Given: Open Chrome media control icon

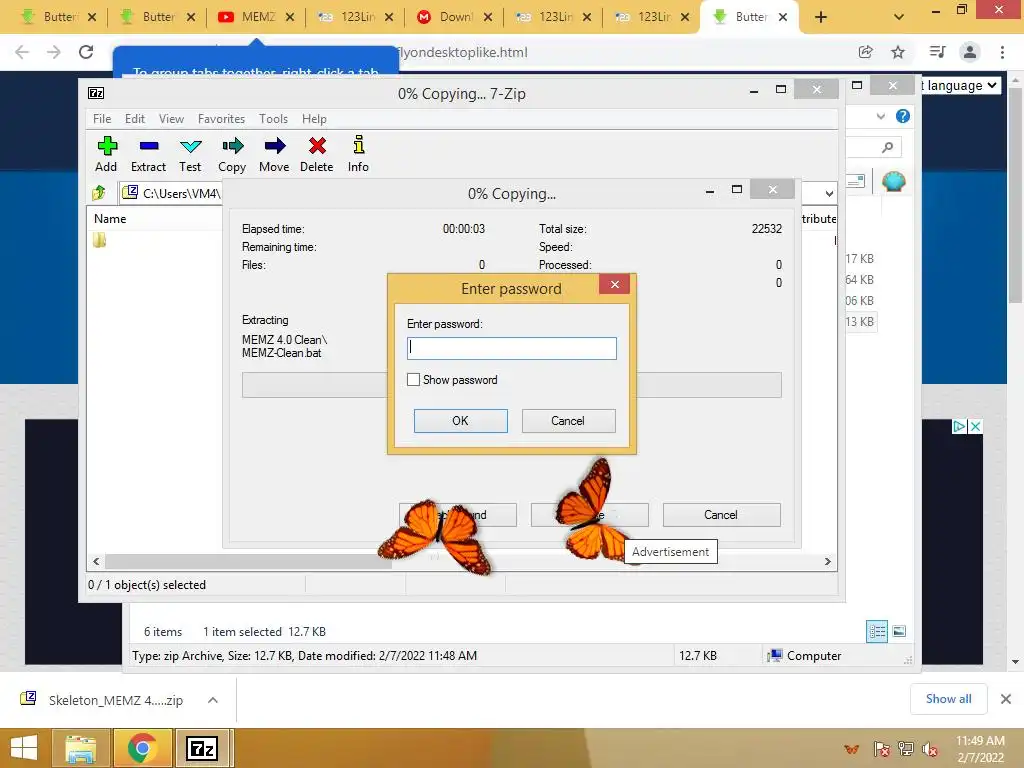Looking at the screenshot, I should (x=937, y=52).
